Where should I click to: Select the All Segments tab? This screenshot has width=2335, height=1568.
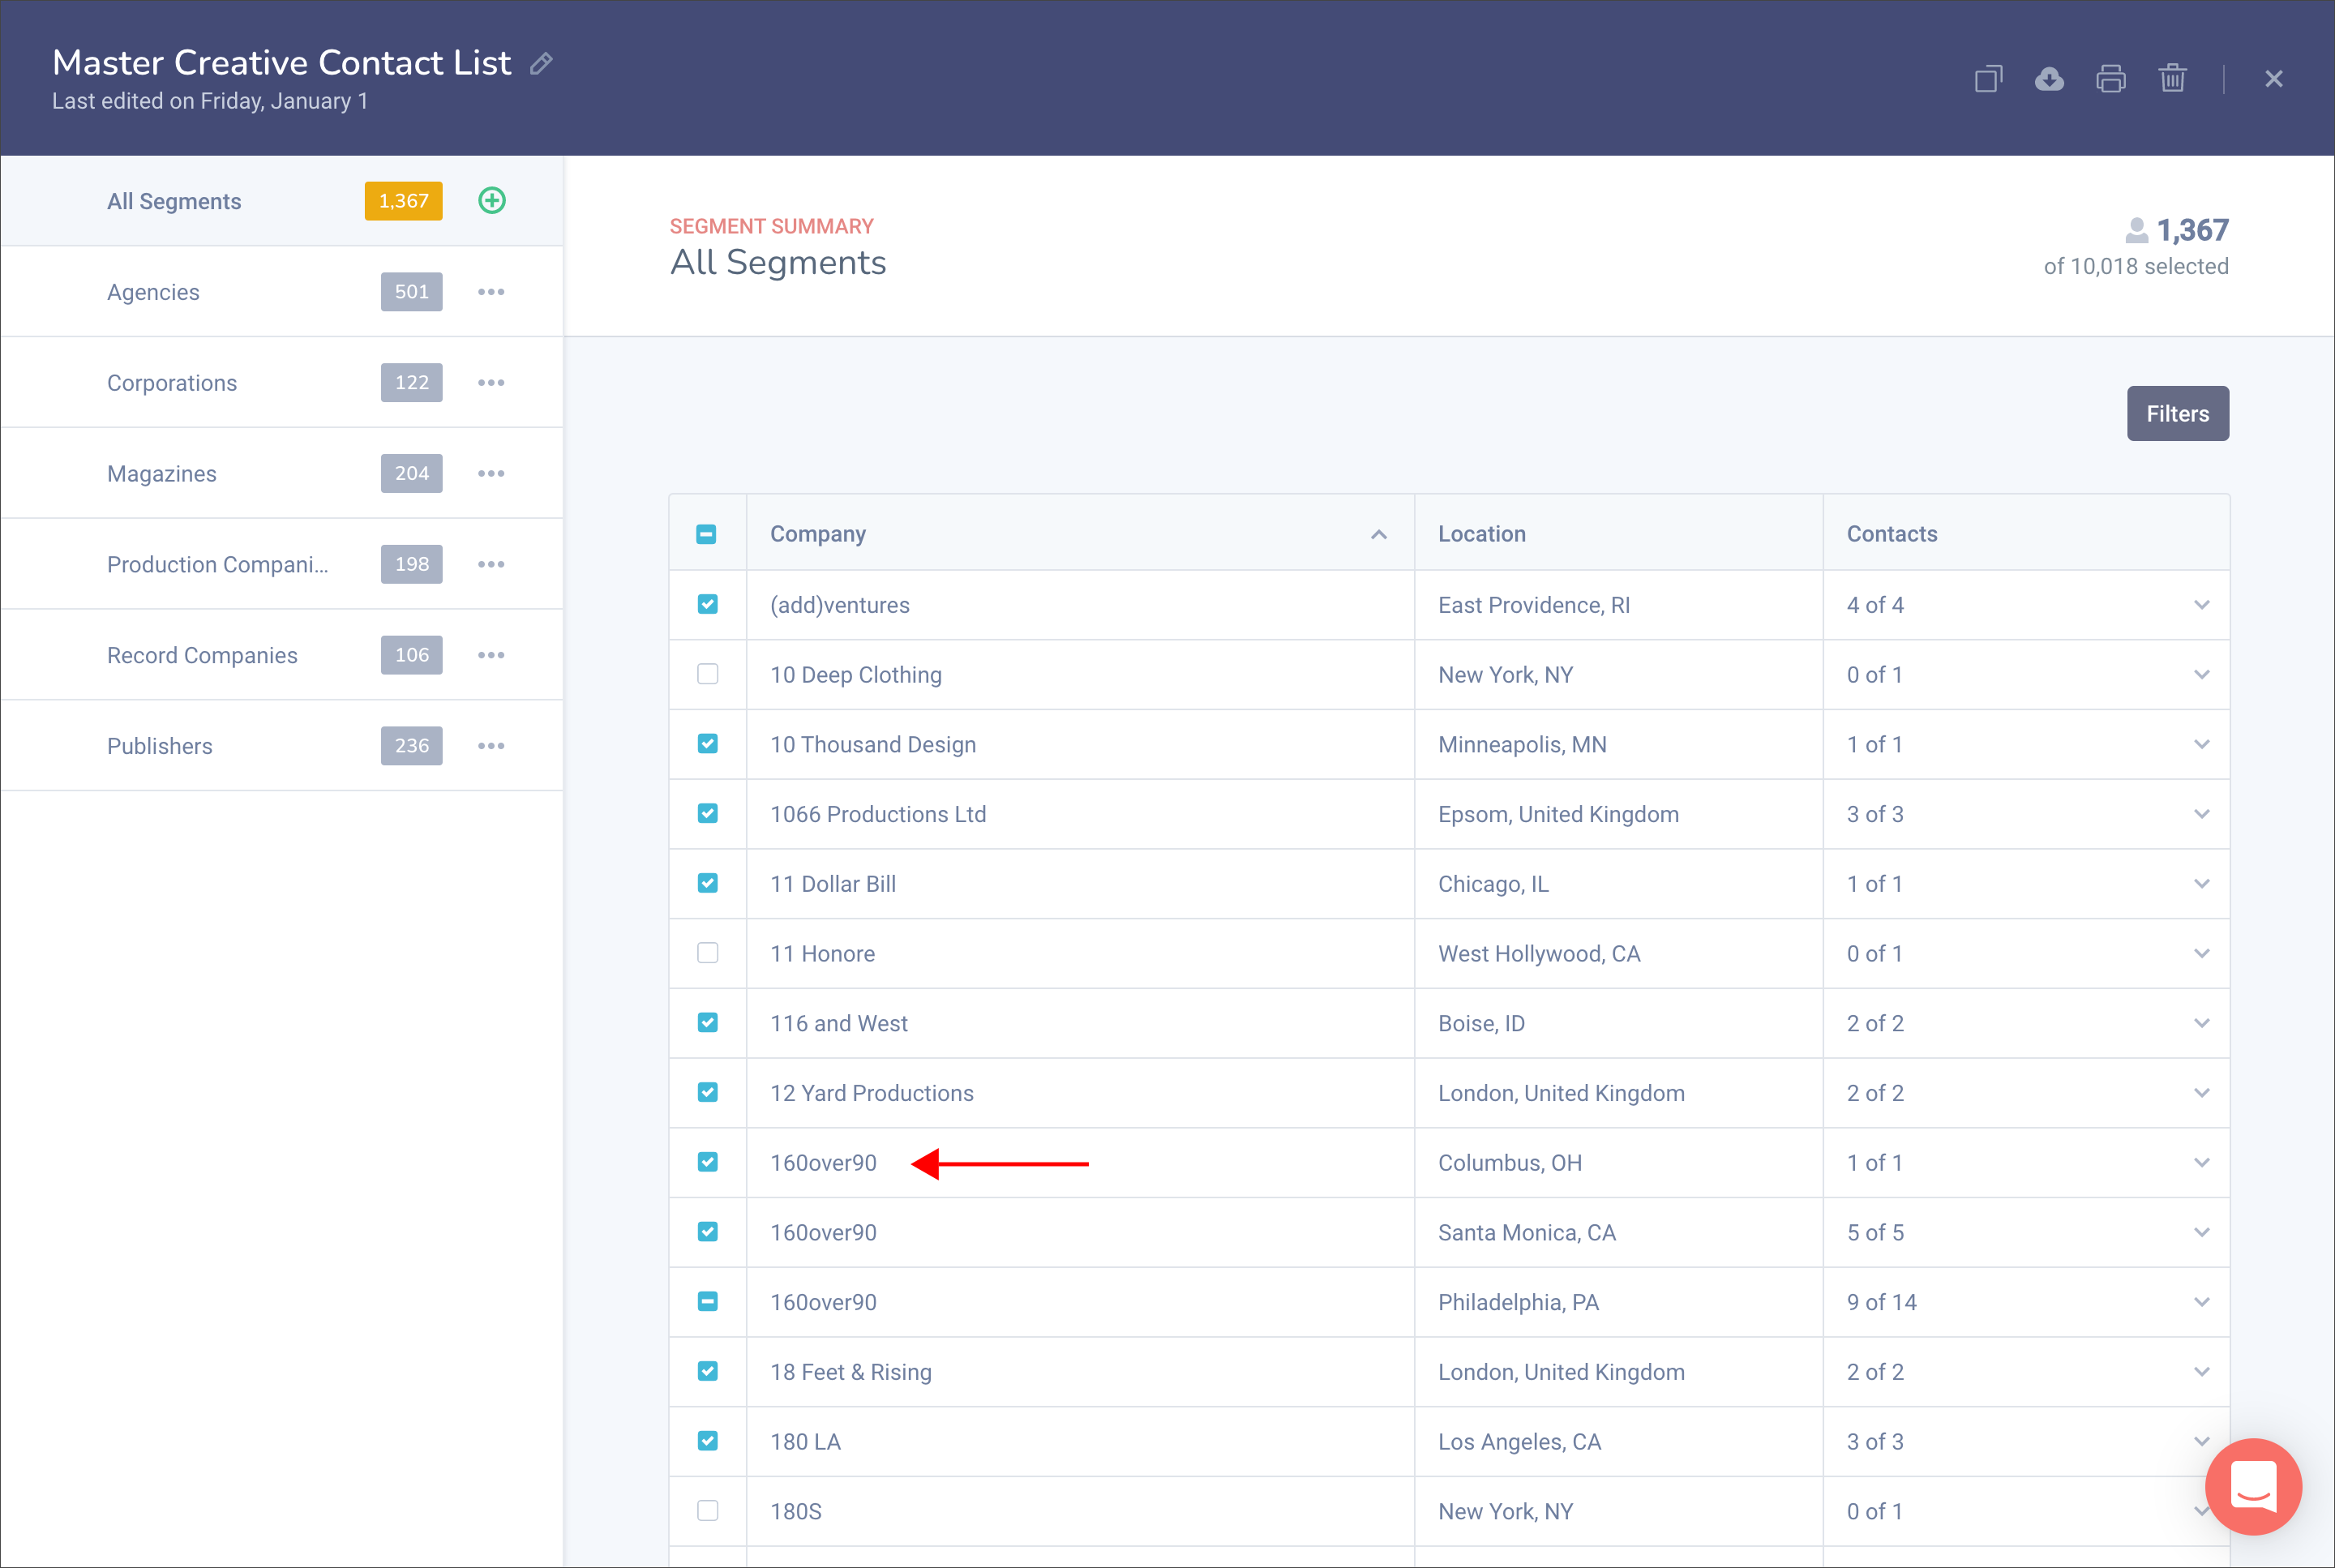click(x=282, y=201)
